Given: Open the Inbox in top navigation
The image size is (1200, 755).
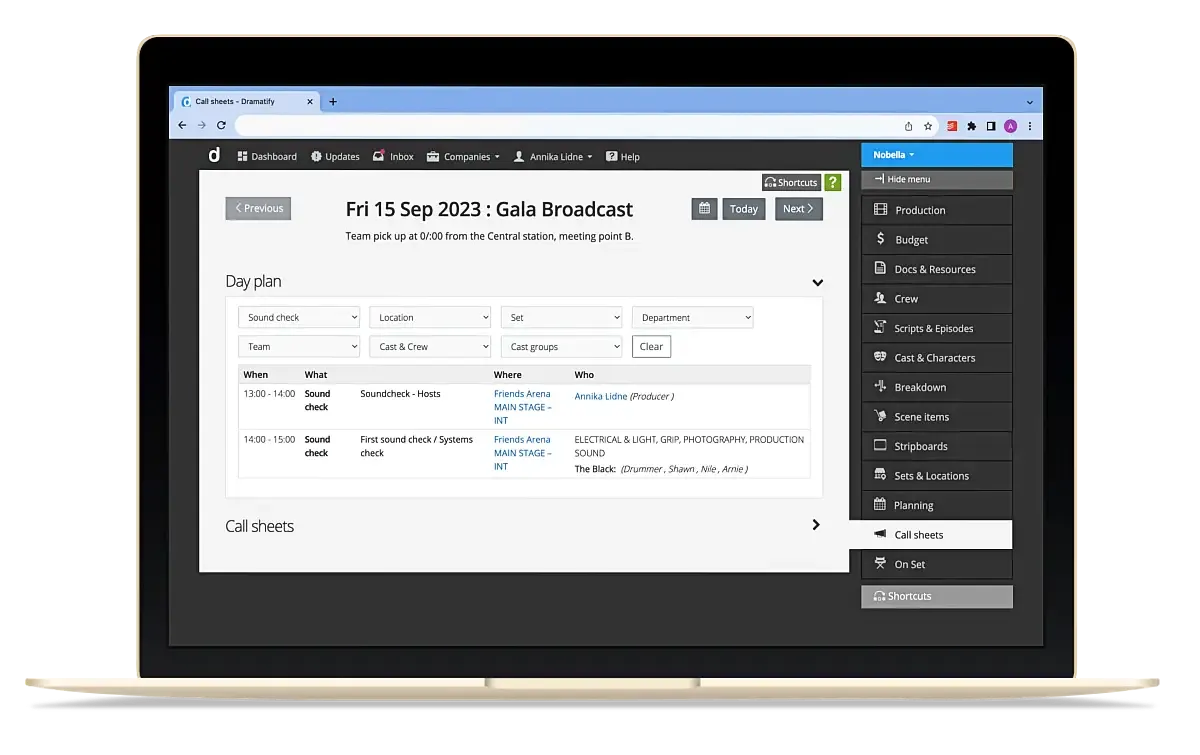Looking at the screenshot, I should 393,157.
